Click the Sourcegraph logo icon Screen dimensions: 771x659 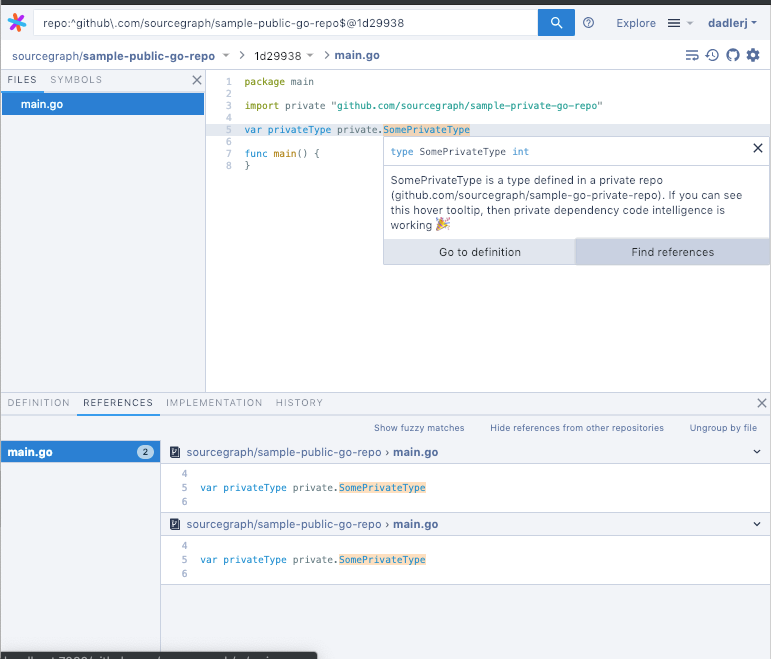coord(17,23)
